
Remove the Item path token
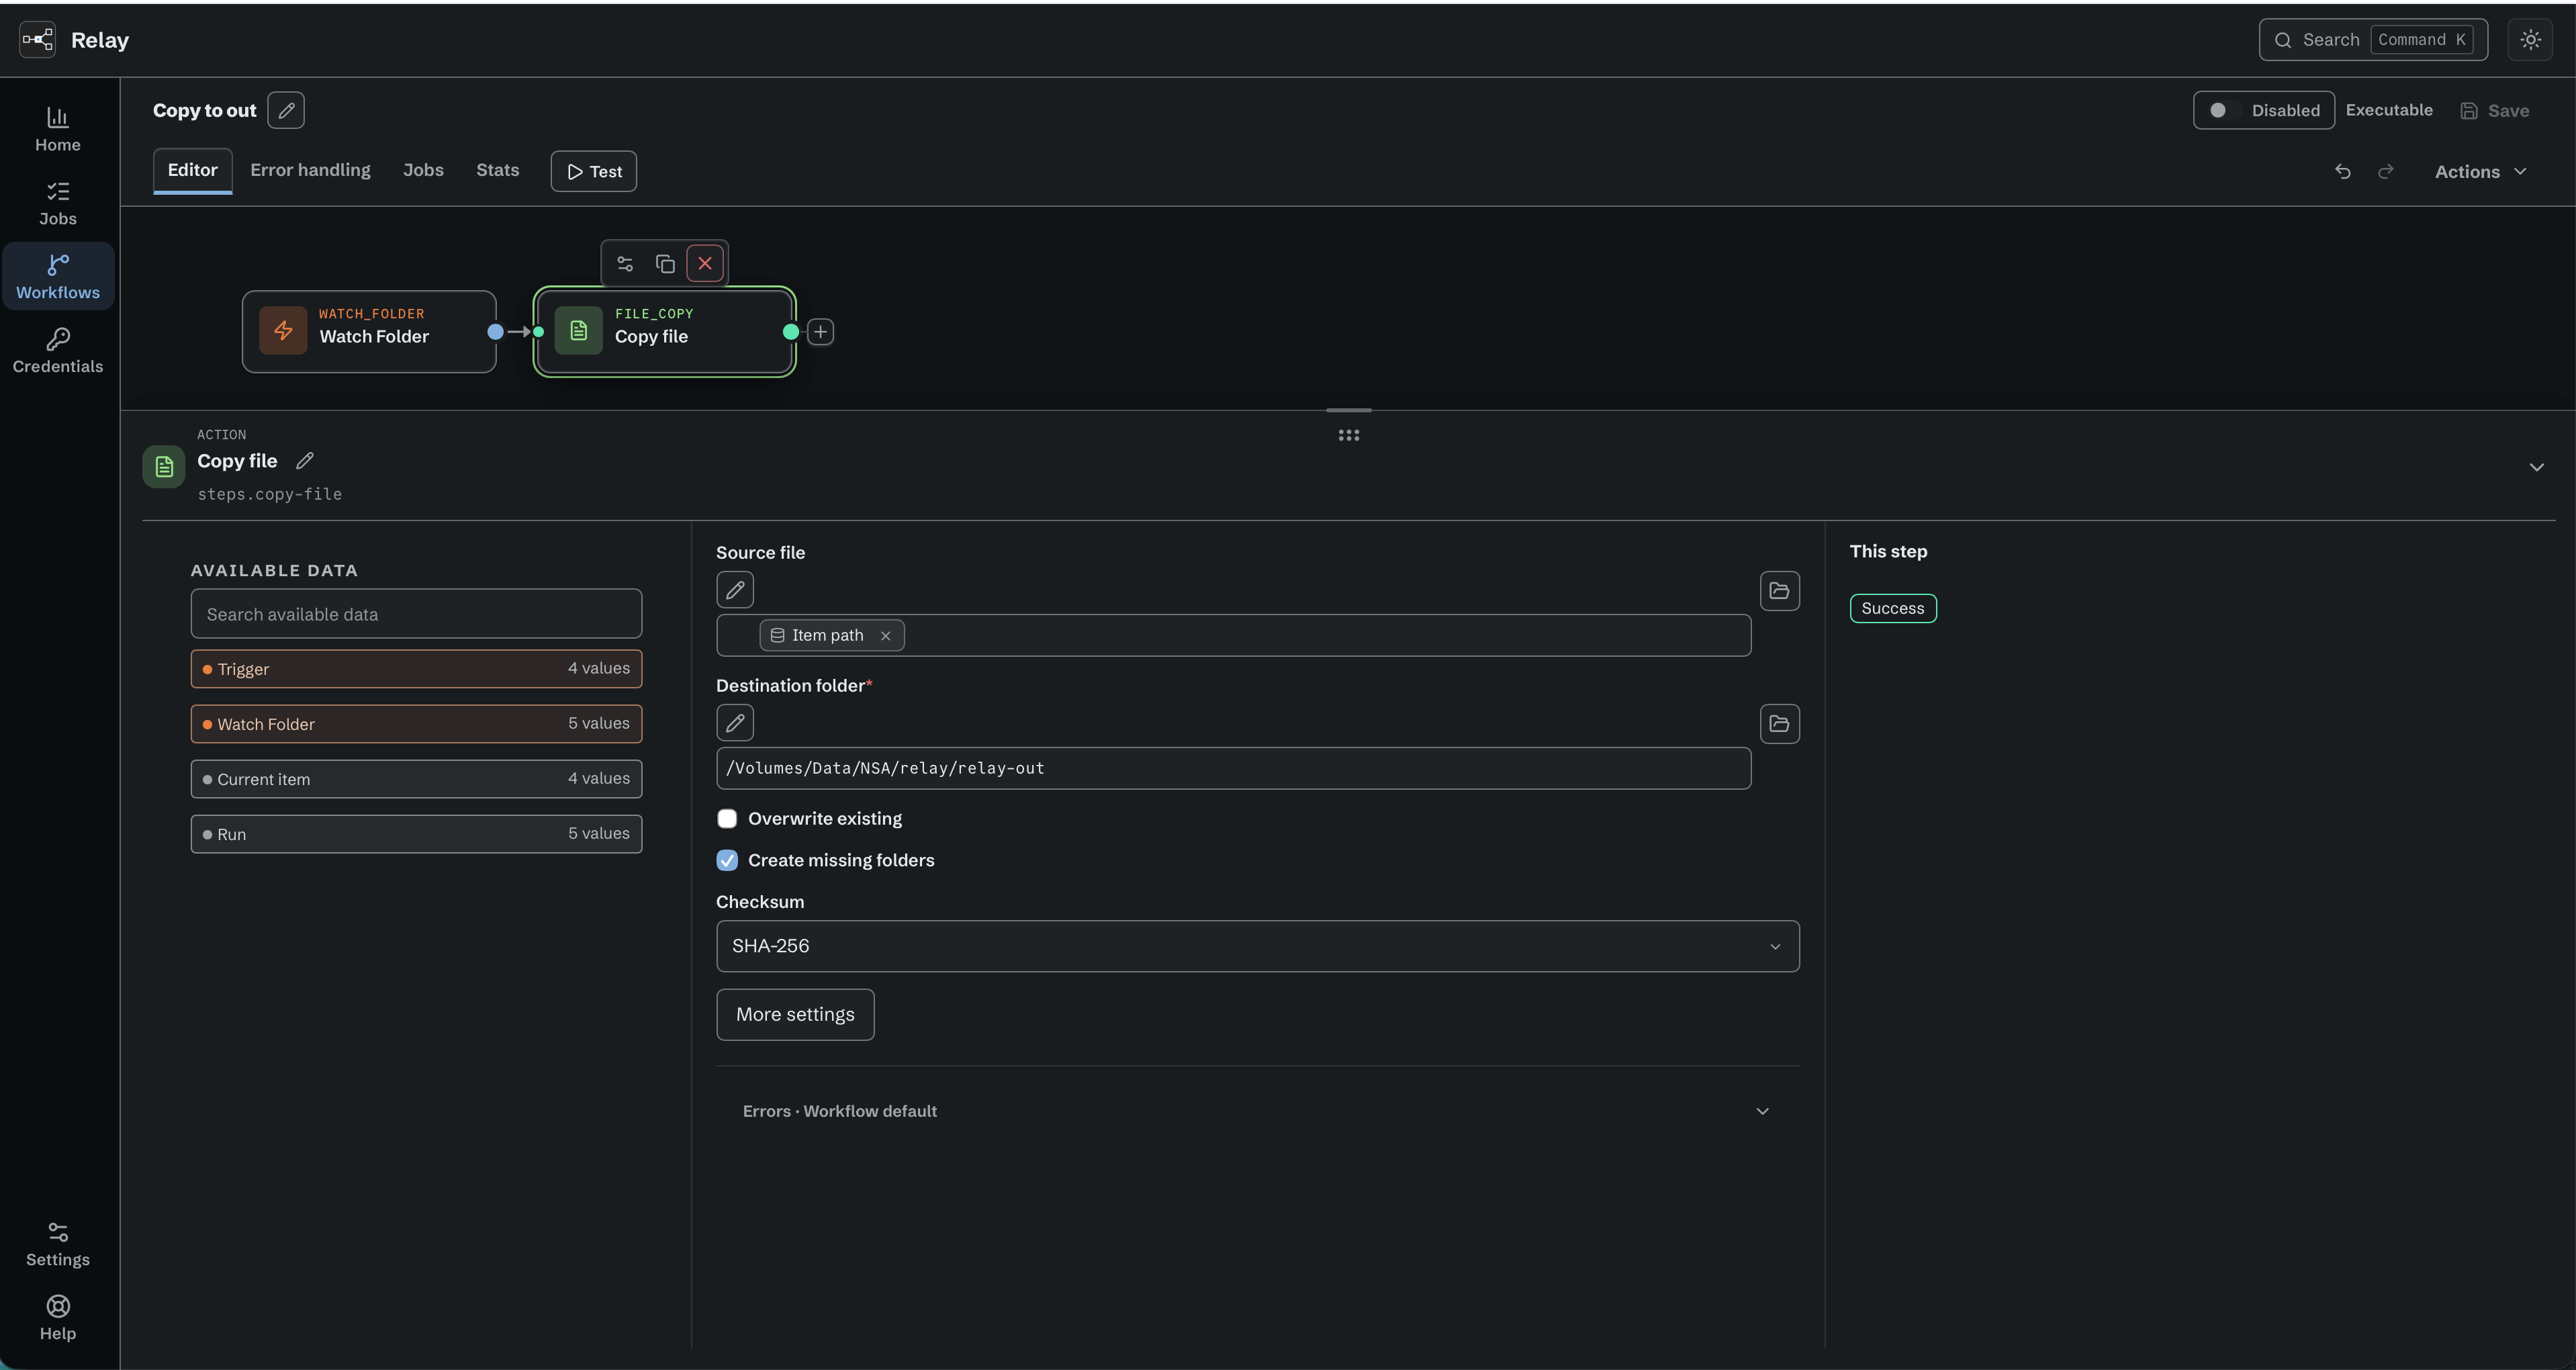coord(885,636)
